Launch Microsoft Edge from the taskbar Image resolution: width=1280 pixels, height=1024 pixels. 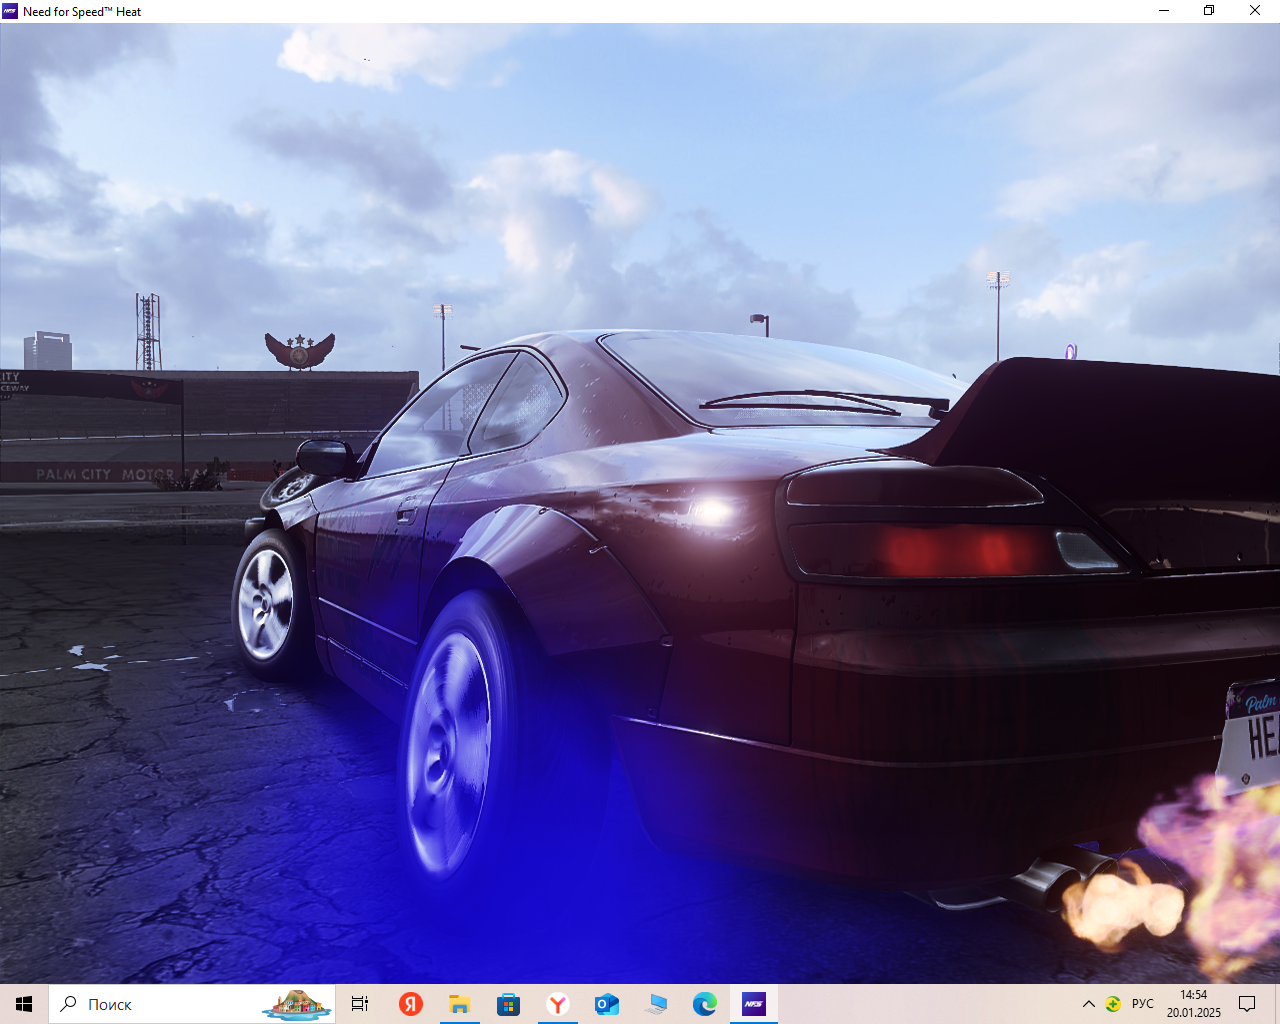click(x=705, y=1004)
